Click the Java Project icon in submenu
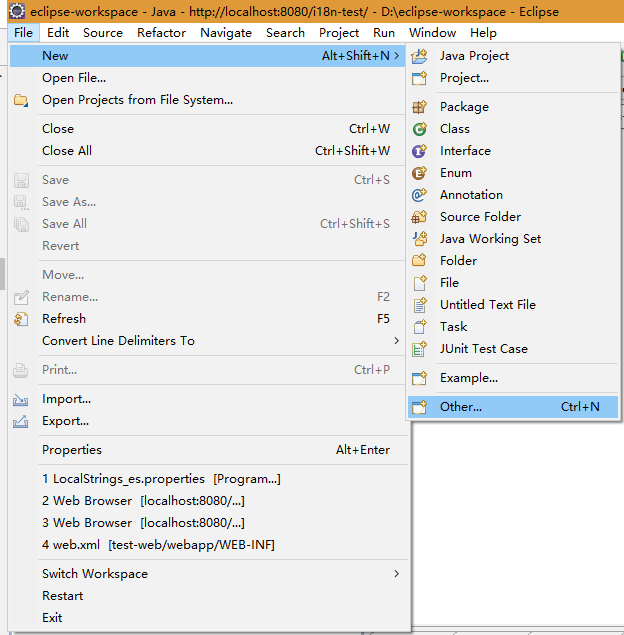 [419, 56]
